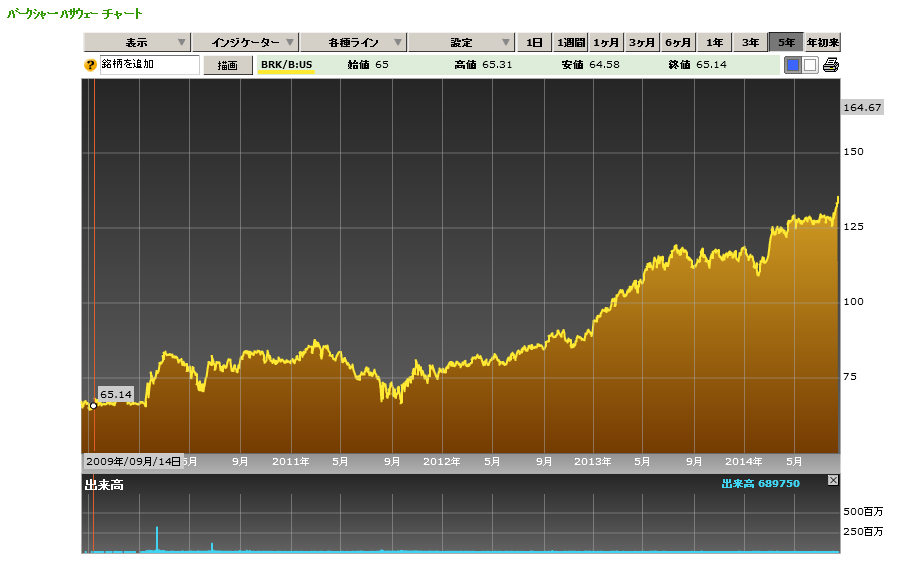This screenshot has width=898, height=578.
Task: Select the 年初来 time range
Action: (x=823, y=42)
